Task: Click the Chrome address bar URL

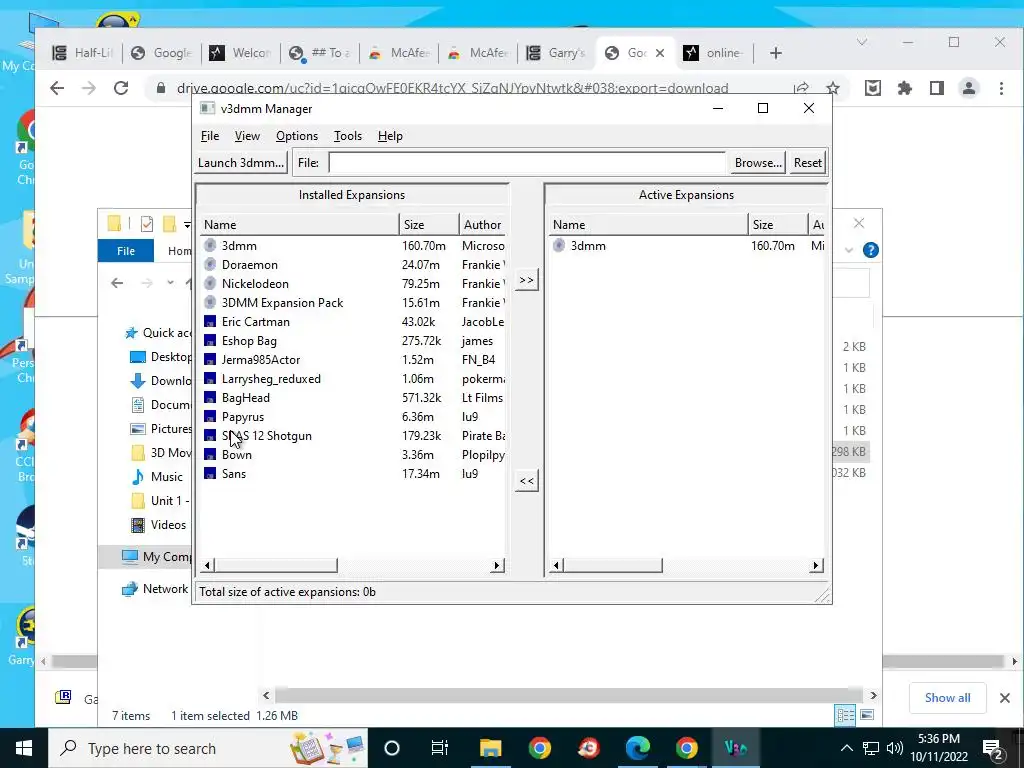Action: click(452, 88)
